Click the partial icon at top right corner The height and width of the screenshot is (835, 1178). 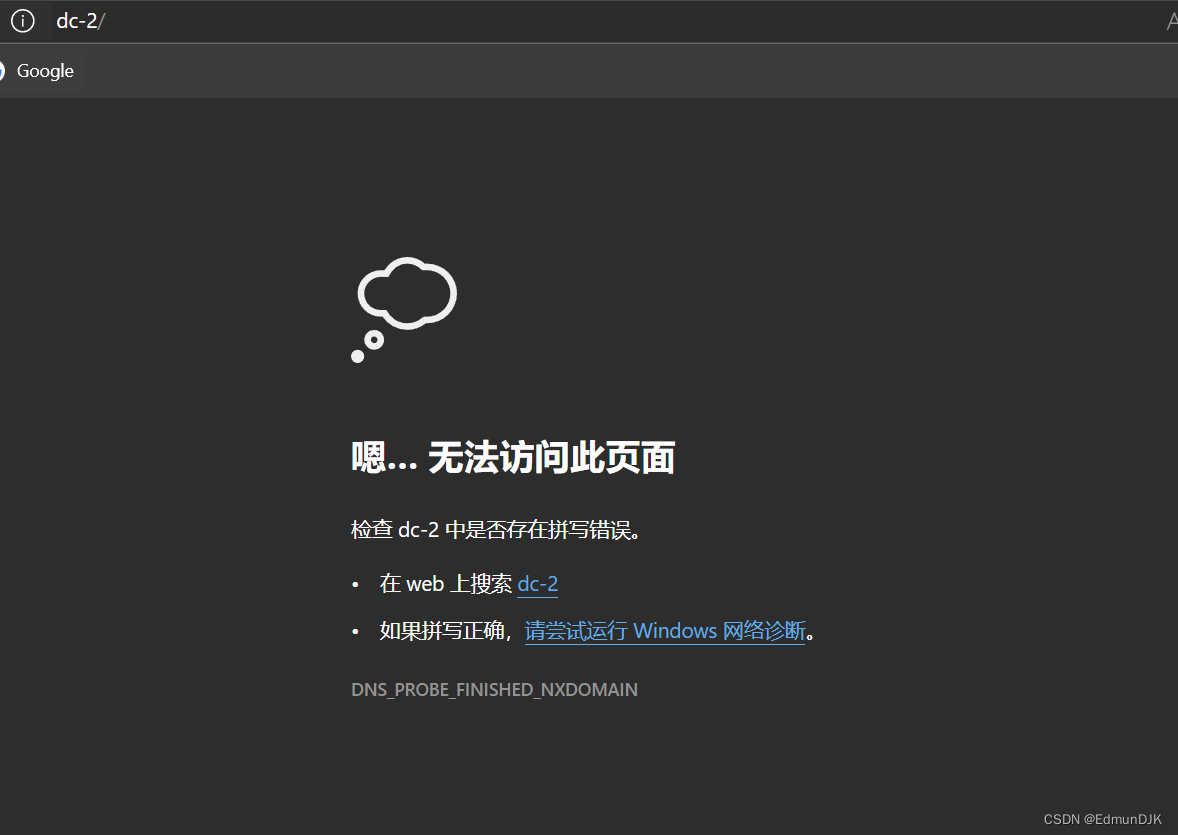(1170, 20)
